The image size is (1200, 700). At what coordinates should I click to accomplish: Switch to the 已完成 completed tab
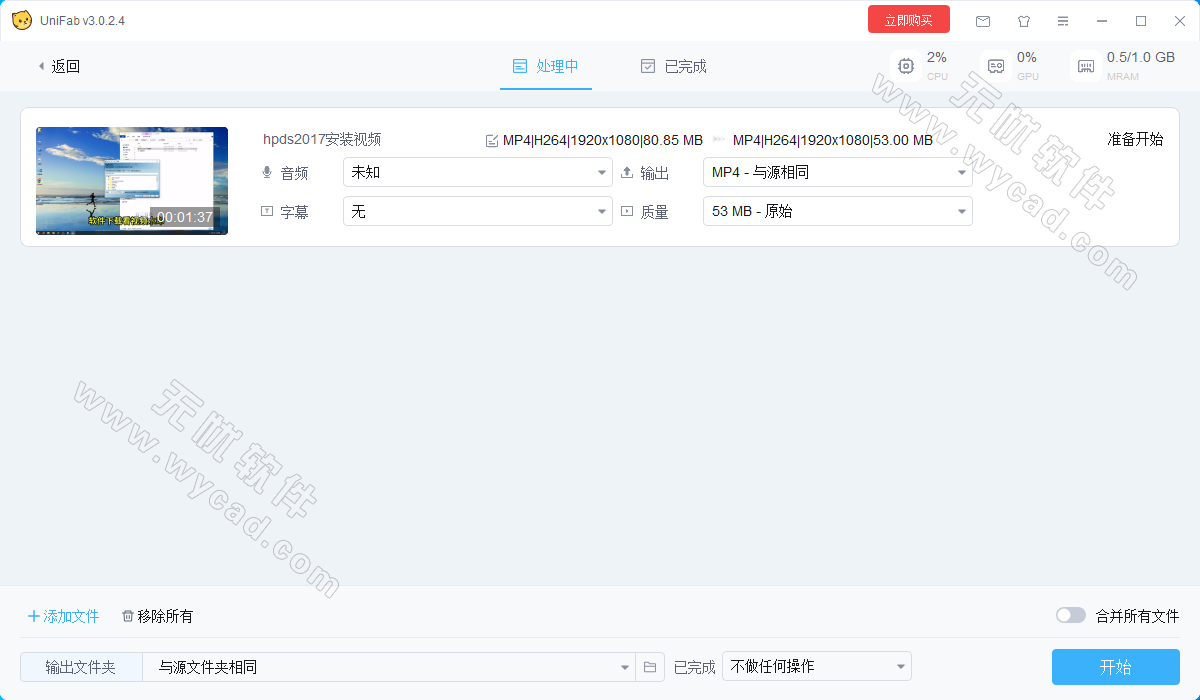[x=674, y=66]
